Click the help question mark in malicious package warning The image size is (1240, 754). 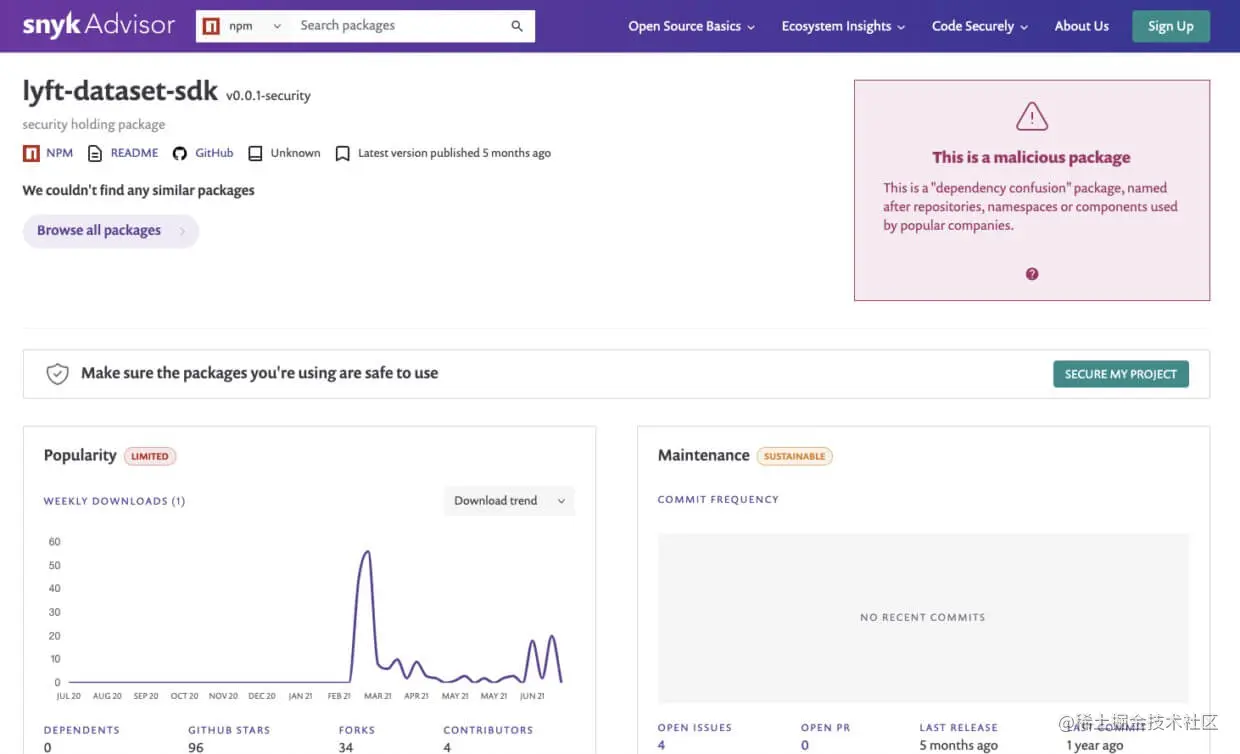point(1031,273)
